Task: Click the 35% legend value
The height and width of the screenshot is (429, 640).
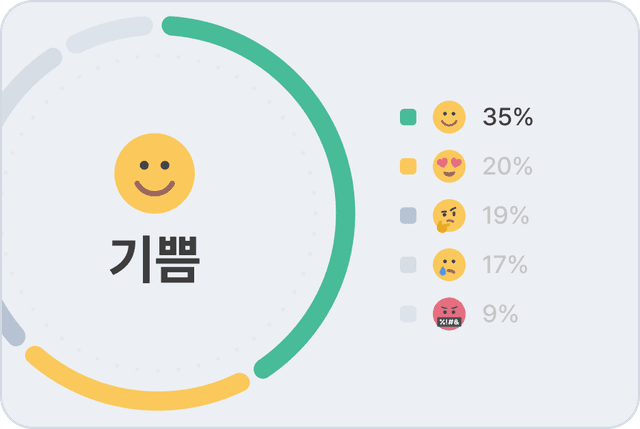Action: tap(507, 117)
